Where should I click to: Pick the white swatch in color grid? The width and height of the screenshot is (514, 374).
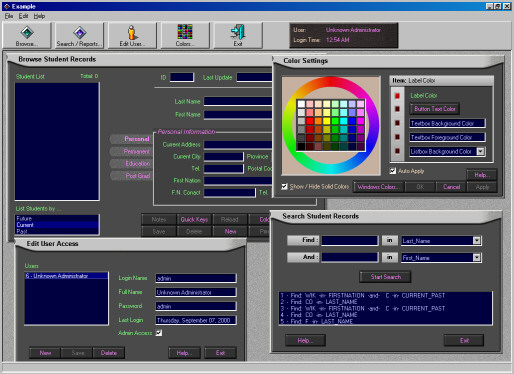tap(301, 104)
